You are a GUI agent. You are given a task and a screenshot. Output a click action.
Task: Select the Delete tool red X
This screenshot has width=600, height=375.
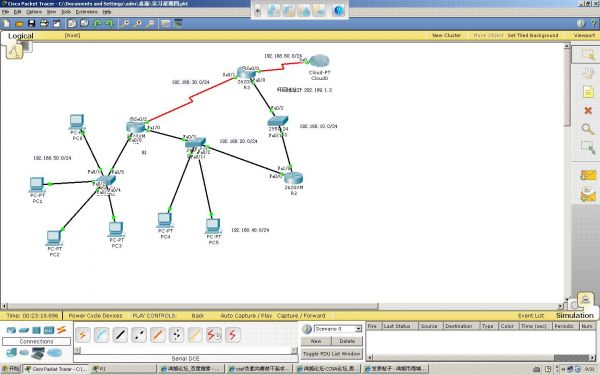(588, 111)
